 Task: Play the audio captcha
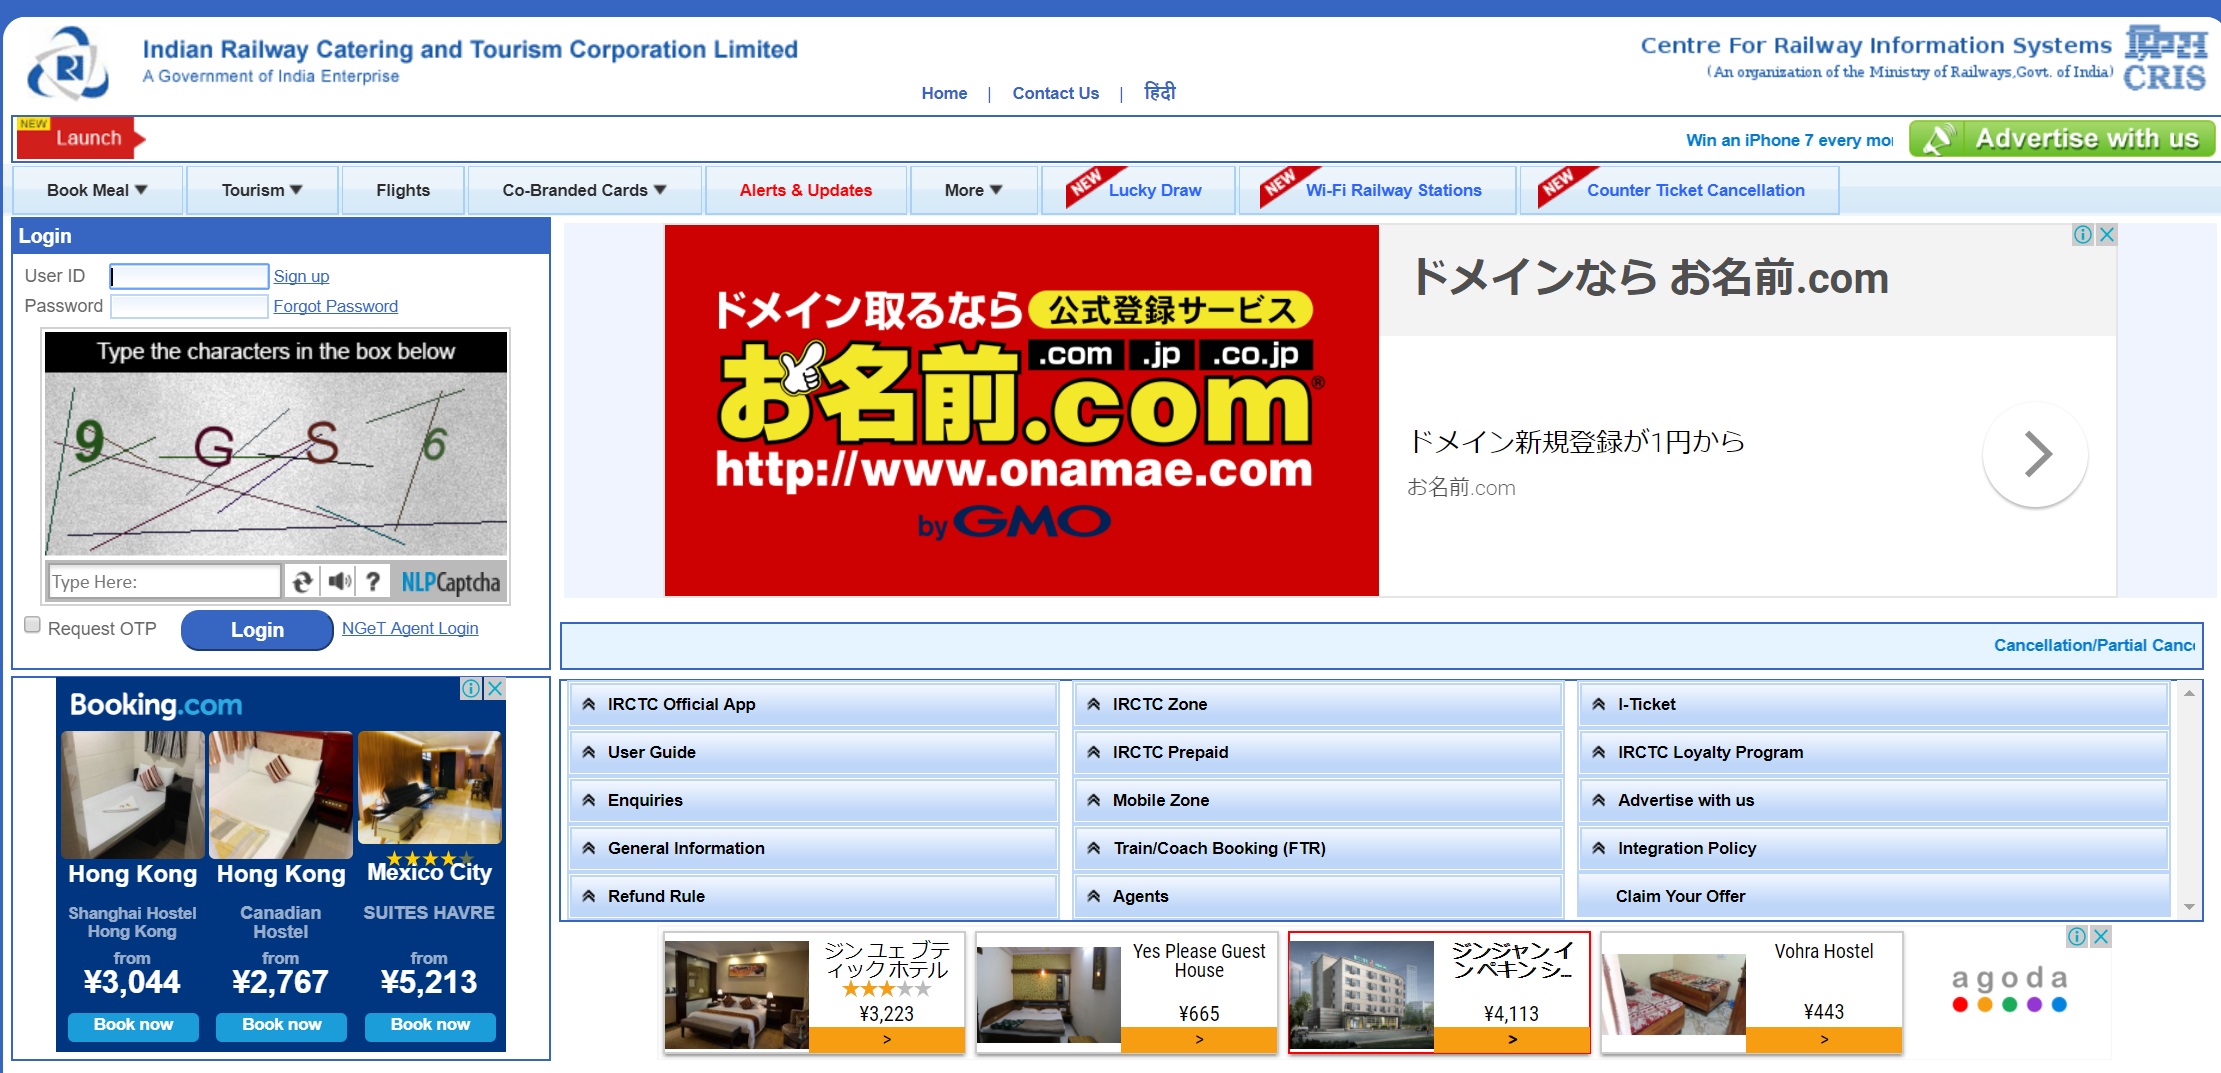340,581
